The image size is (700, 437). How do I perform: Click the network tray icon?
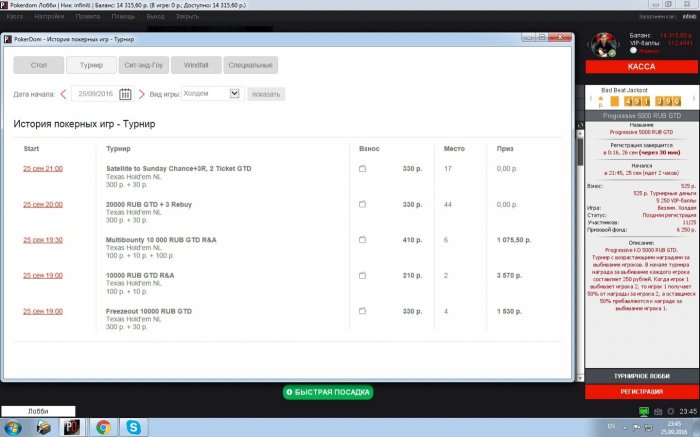point(648,428)
